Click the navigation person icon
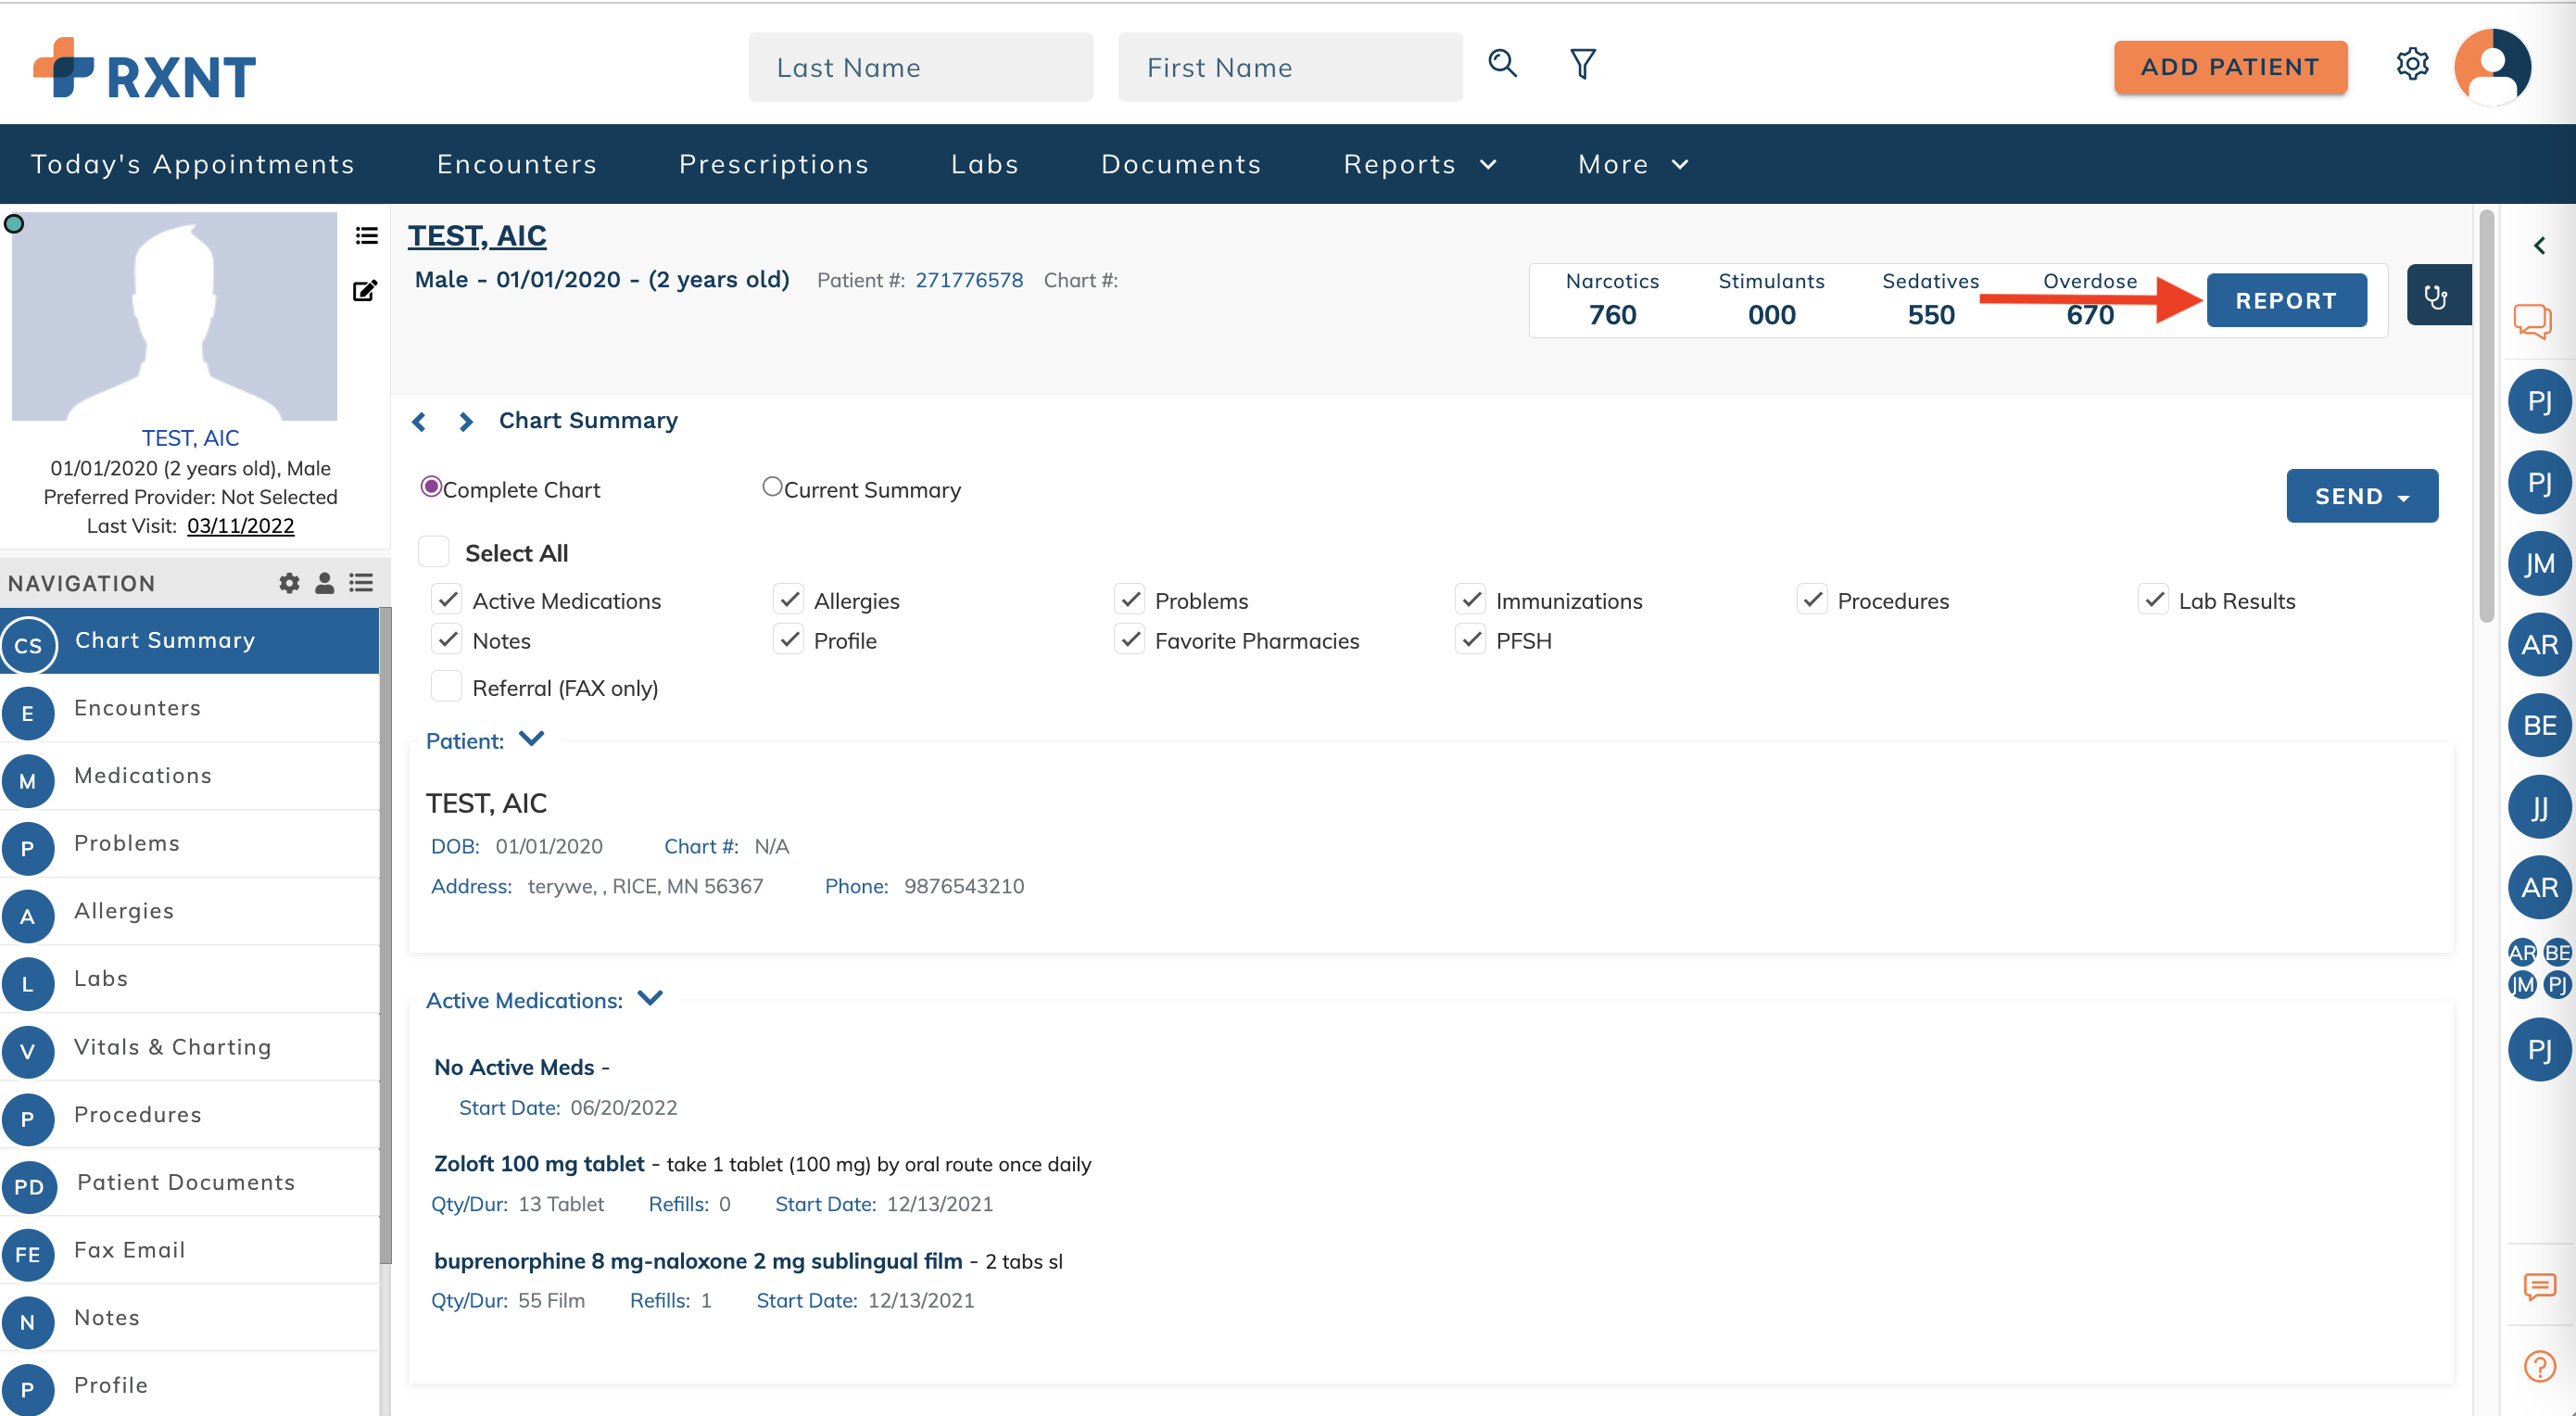2576x1416 pixels. point(324,583)
